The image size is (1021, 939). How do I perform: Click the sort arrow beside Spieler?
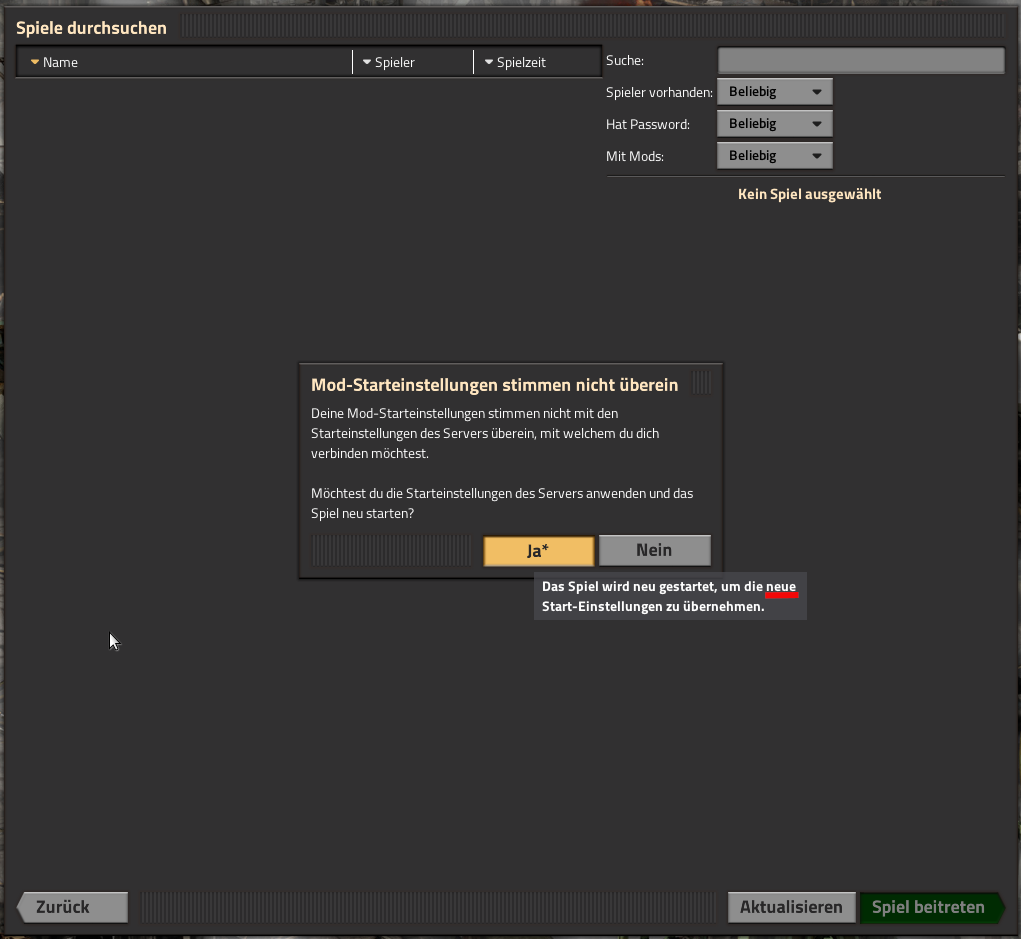tap(367, 62)
